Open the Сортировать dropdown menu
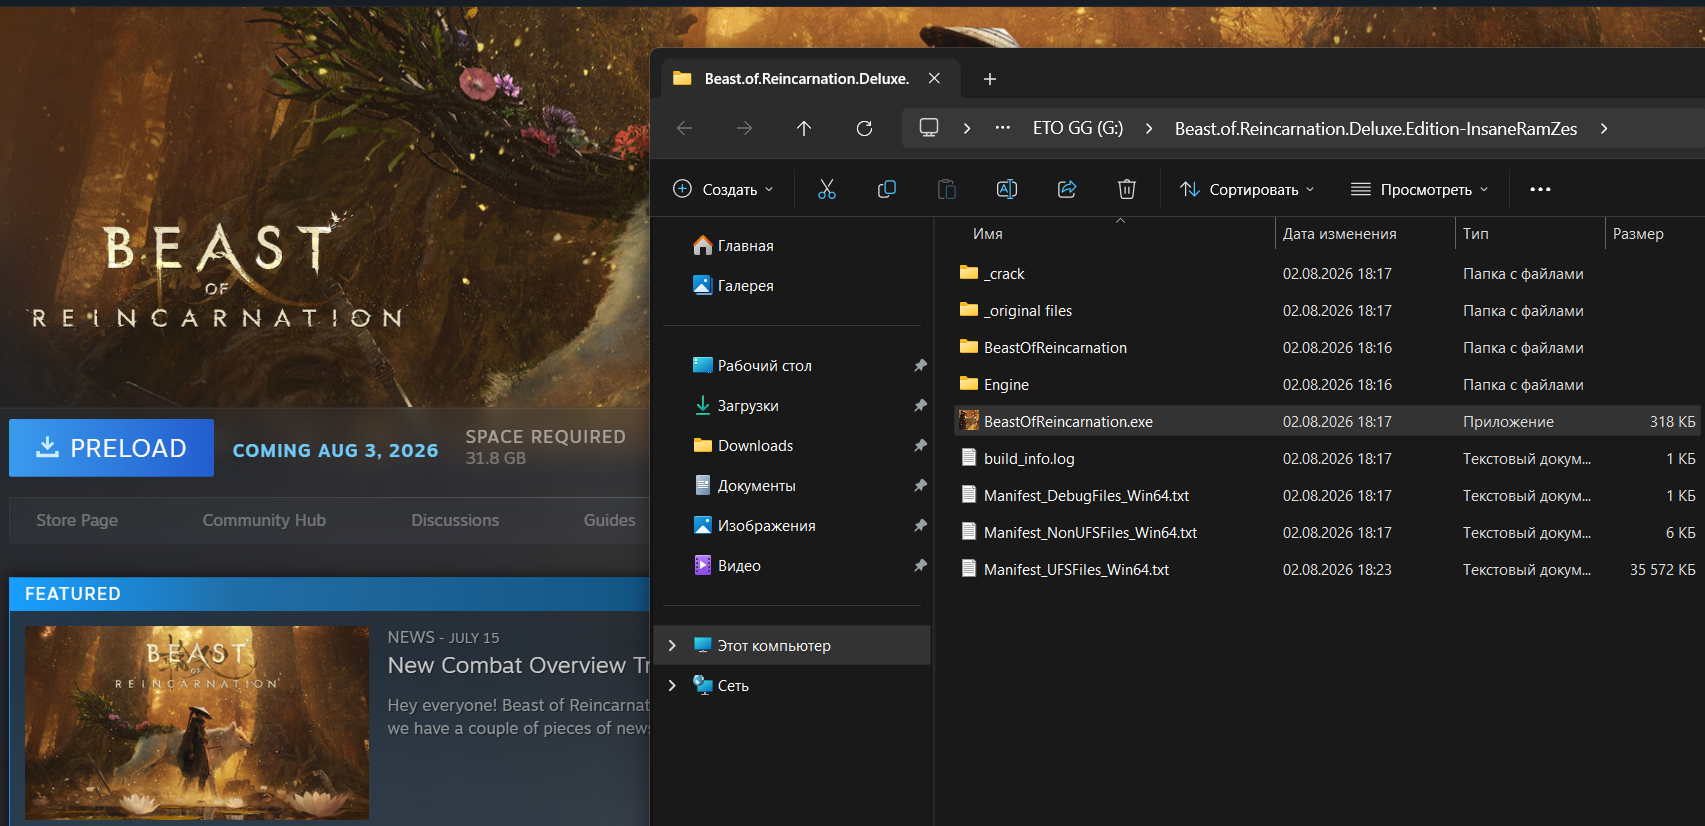This screenshot has height=826, width=1705. click(1247, 189)
